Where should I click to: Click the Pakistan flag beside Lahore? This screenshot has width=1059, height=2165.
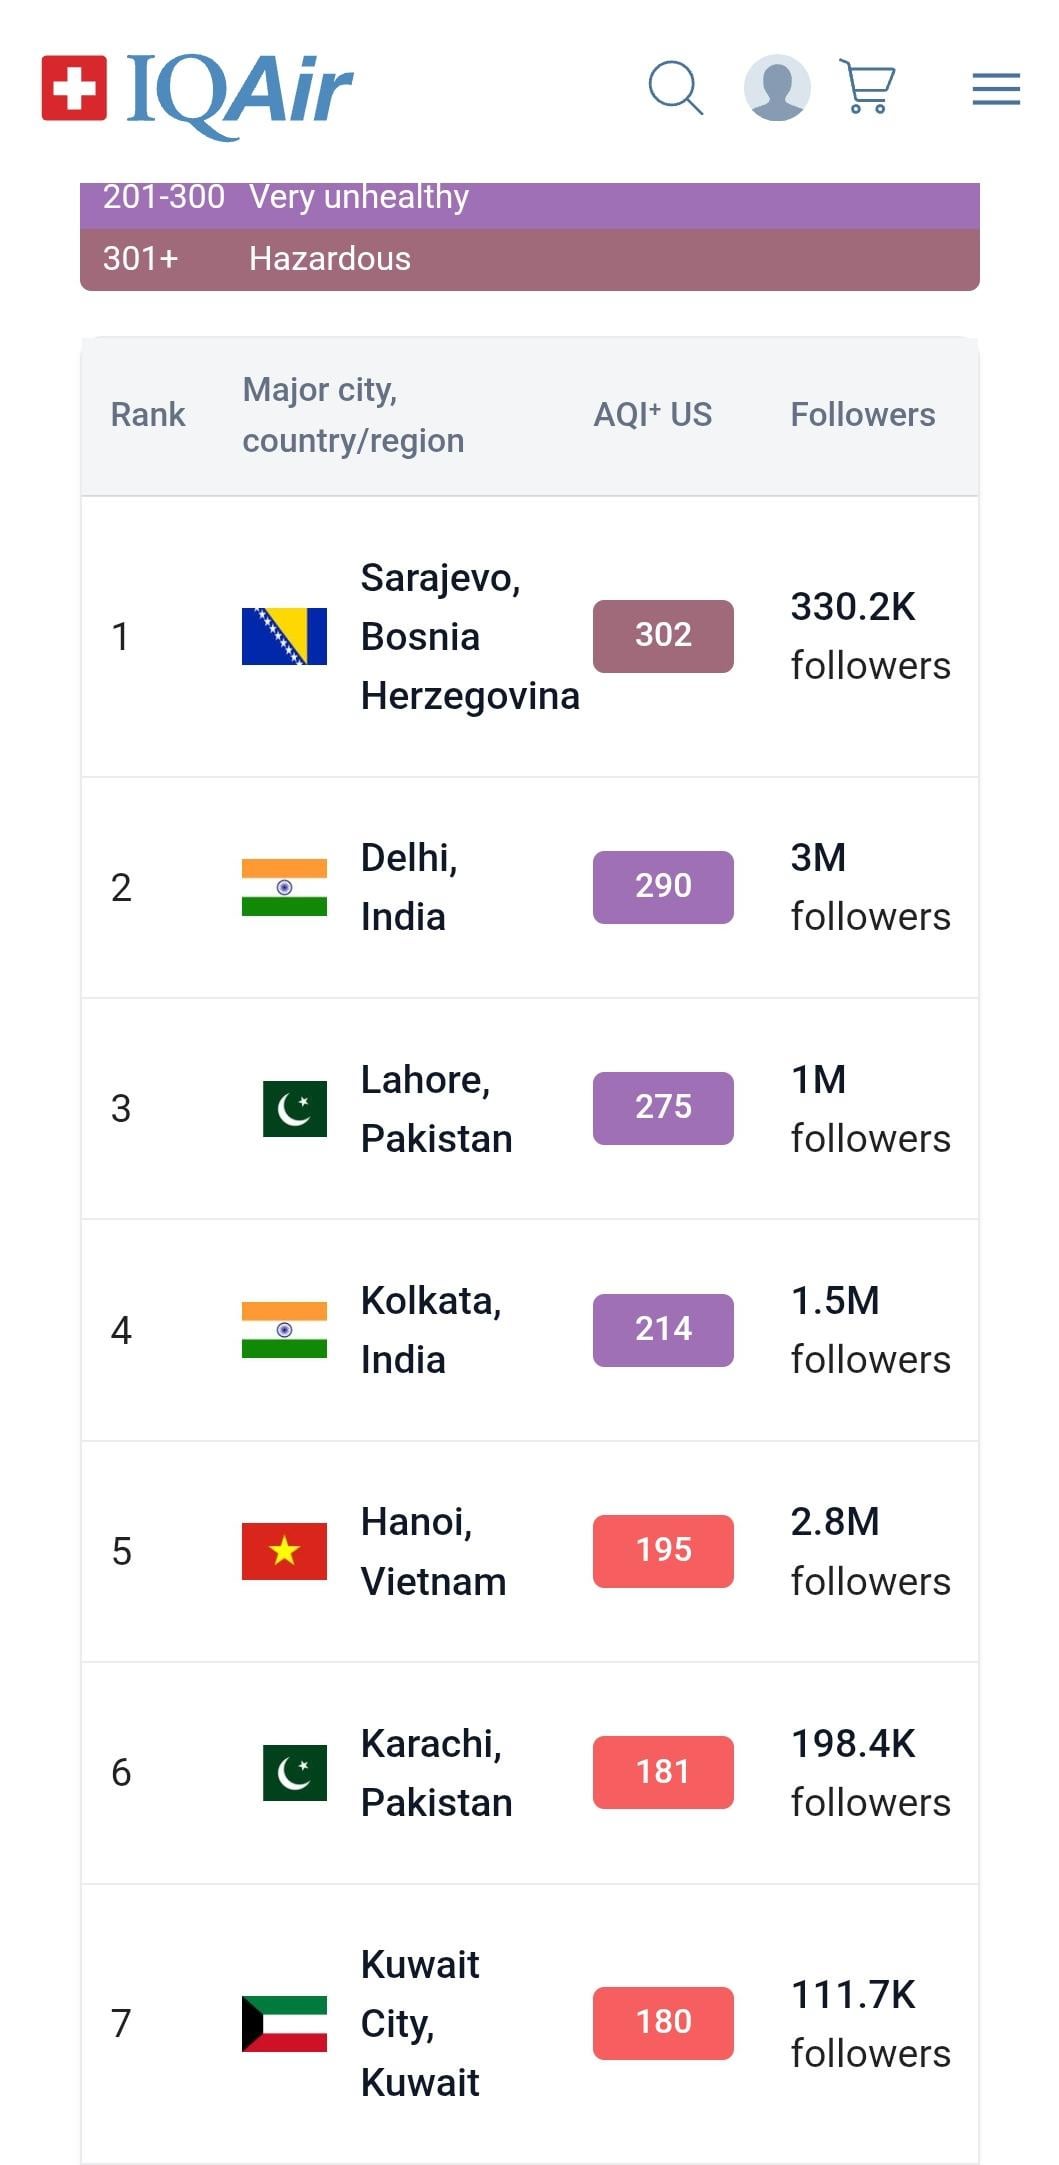(294, 1108)
